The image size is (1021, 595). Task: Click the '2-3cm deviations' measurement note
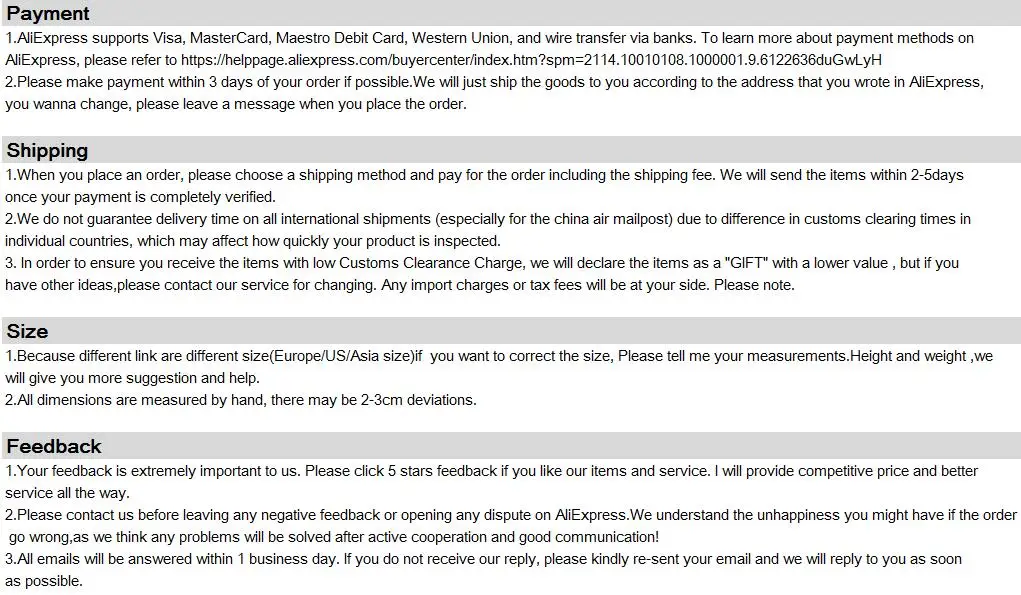coord(241,400)
